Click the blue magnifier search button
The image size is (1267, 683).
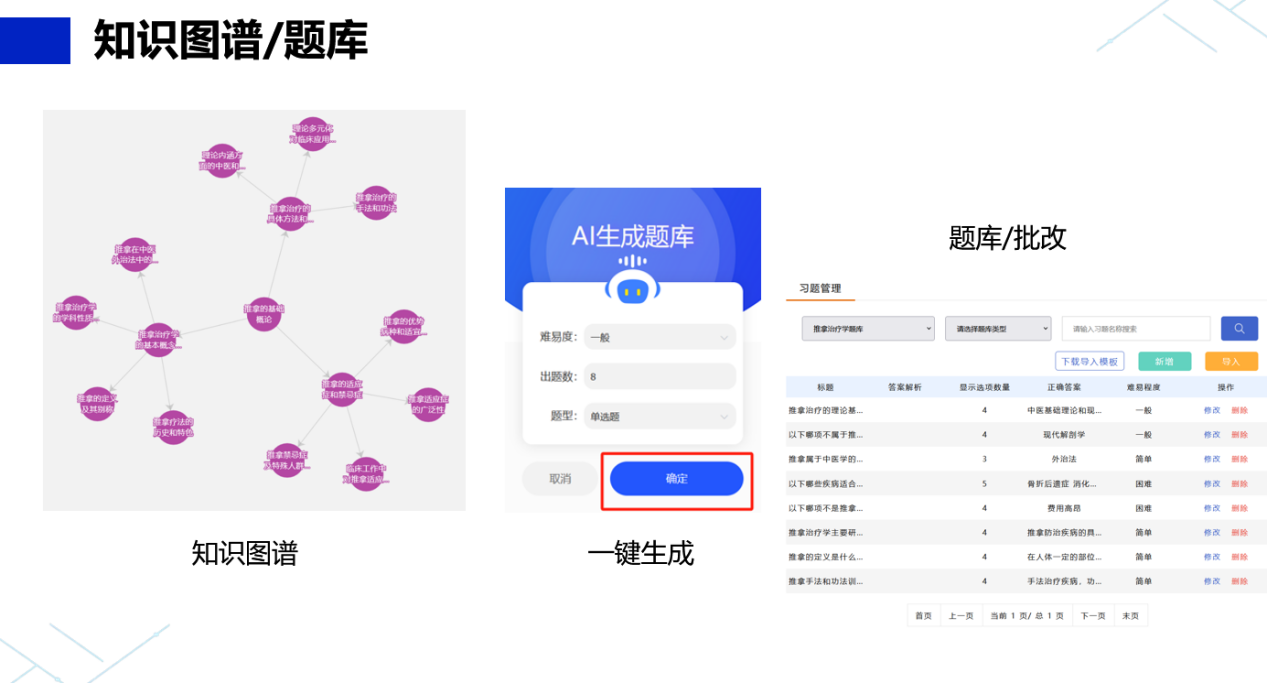click(x=1239, y=328)
